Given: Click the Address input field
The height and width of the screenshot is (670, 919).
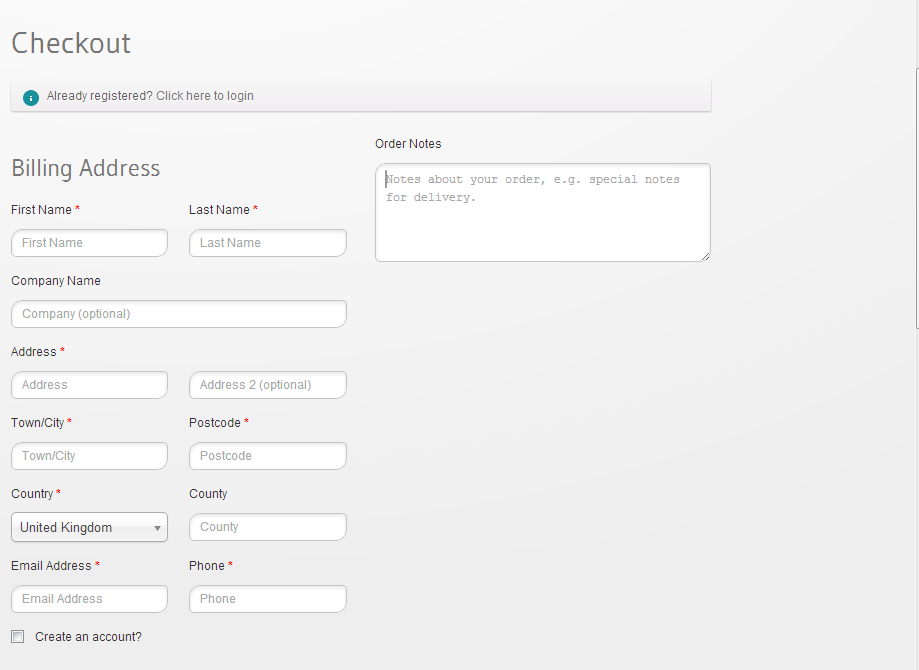Looking at the screenshot, I should [x=88, y=385].
